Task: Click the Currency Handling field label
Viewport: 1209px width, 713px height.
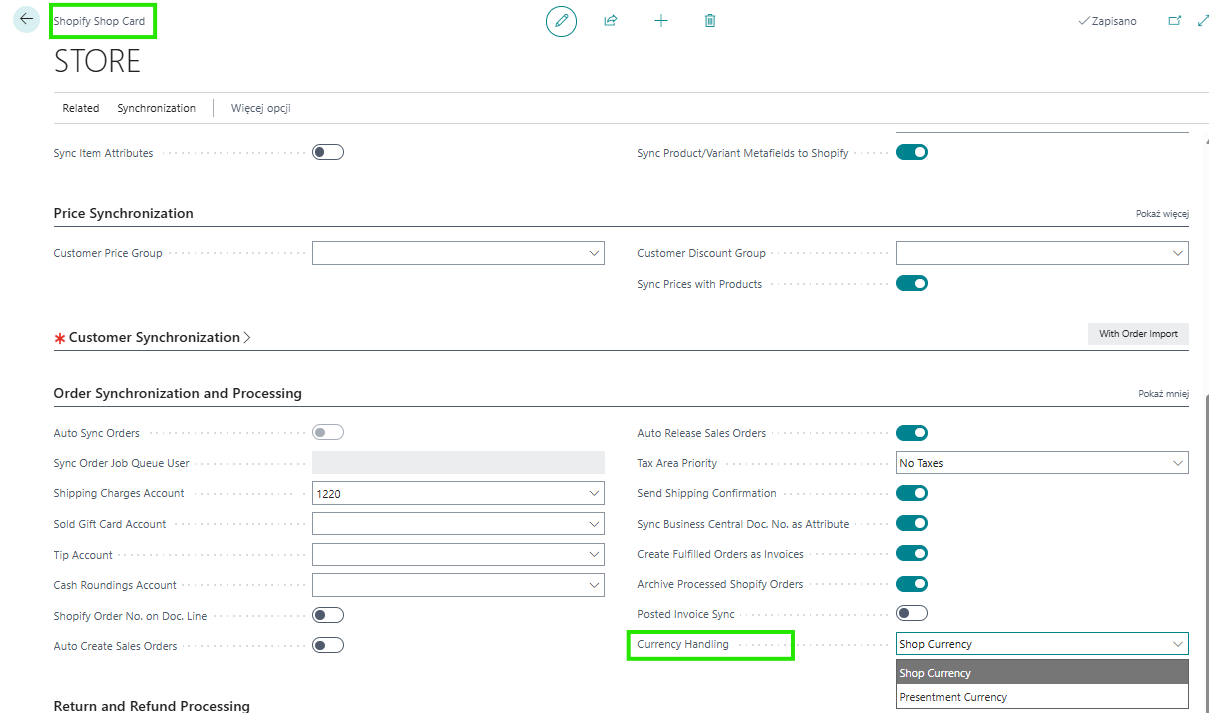Action: coord(683,645)
